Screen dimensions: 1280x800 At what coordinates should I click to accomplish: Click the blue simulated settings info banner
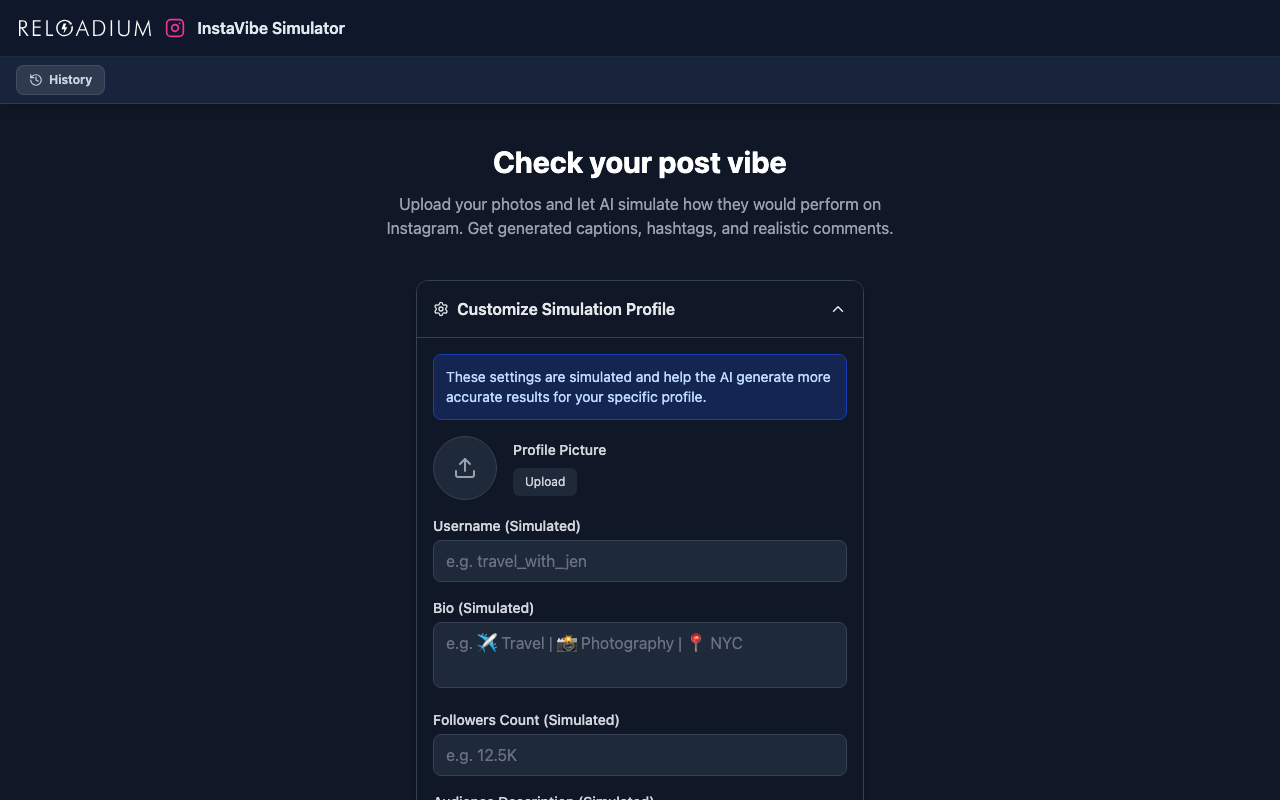pyautogui.click(x=640, y=387)
